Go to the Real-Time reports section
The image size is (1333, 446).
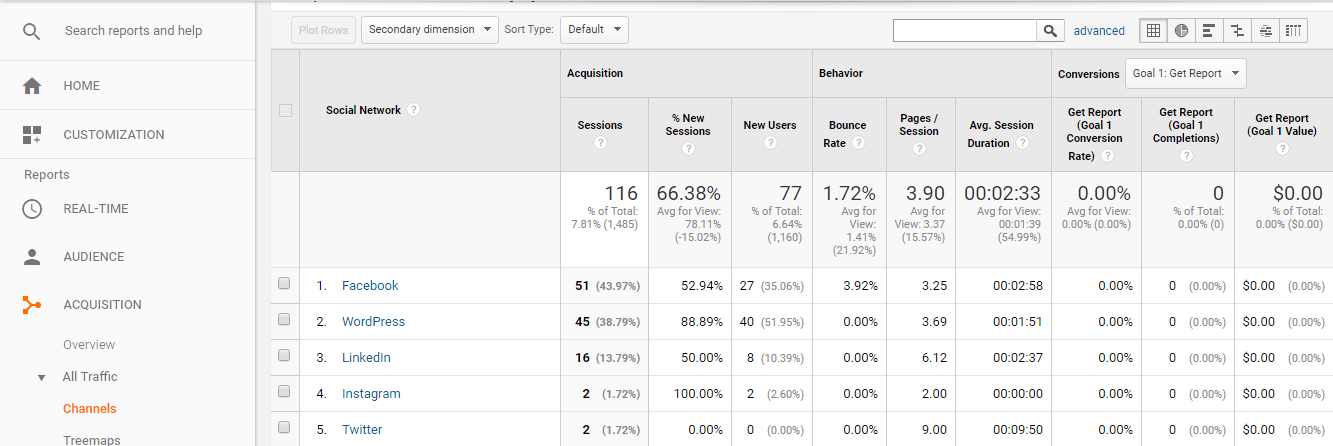[x=95, y=209]
